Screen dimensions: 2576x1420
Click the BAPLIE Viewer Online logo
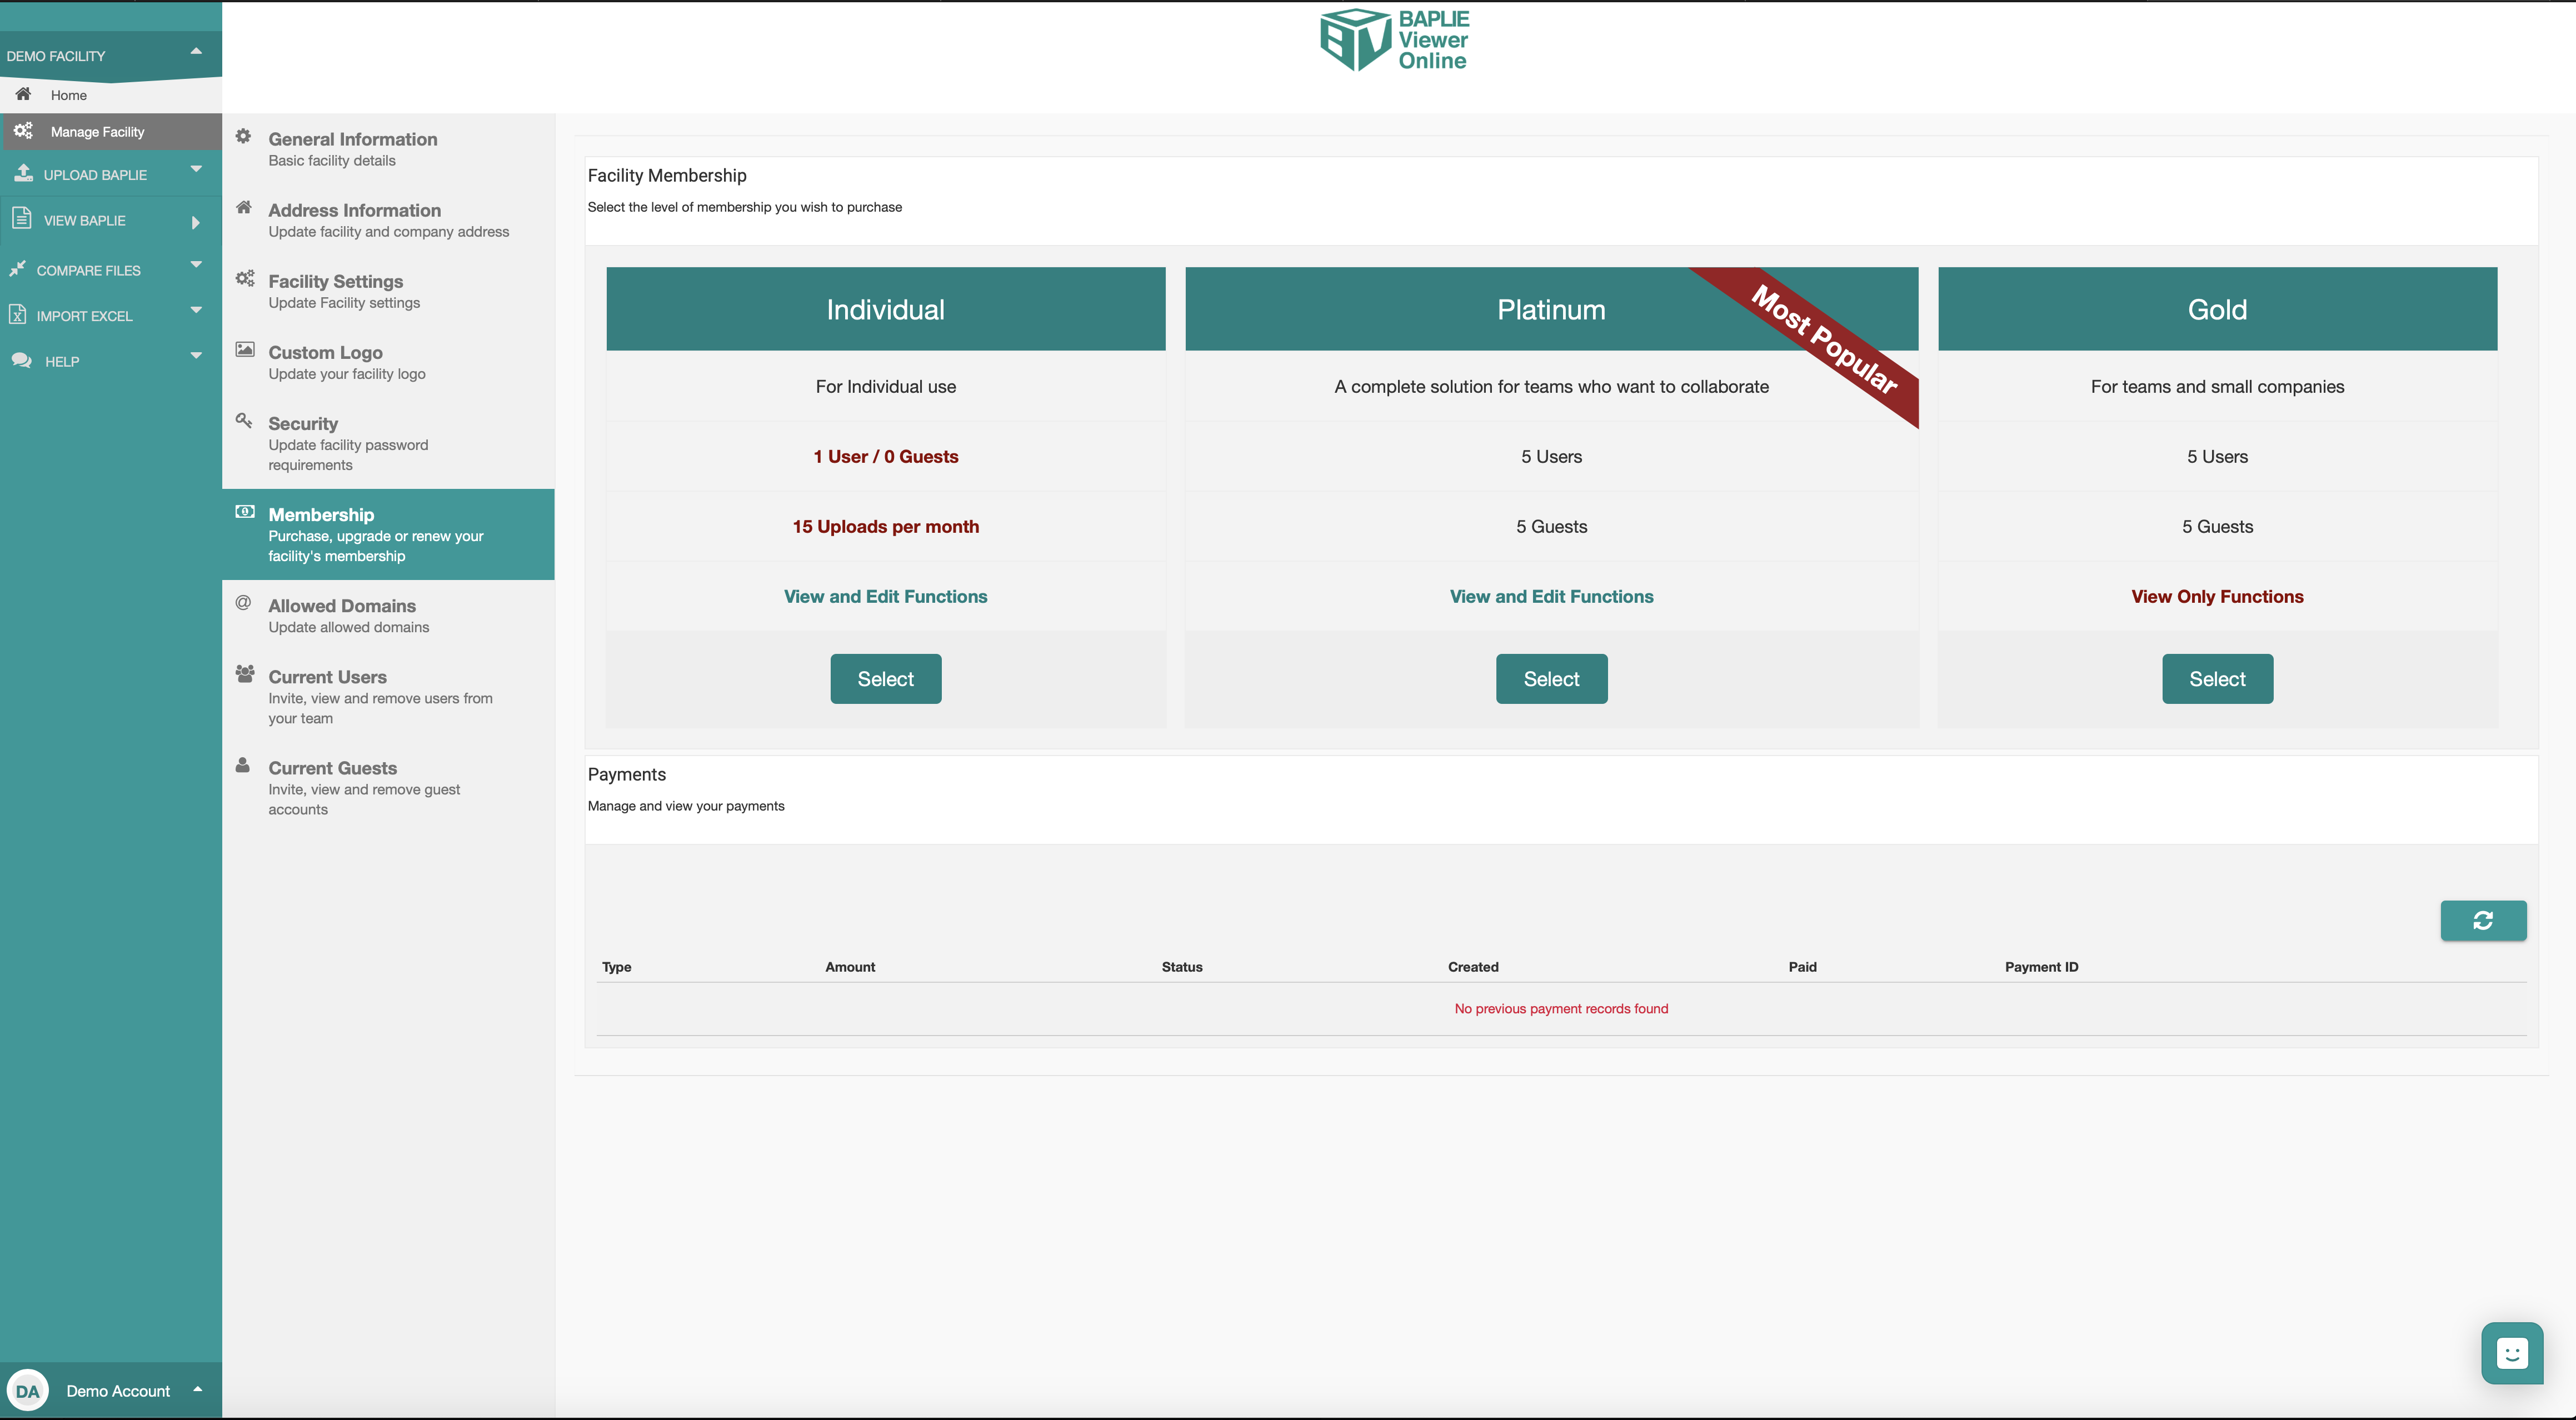point(1394,40)
